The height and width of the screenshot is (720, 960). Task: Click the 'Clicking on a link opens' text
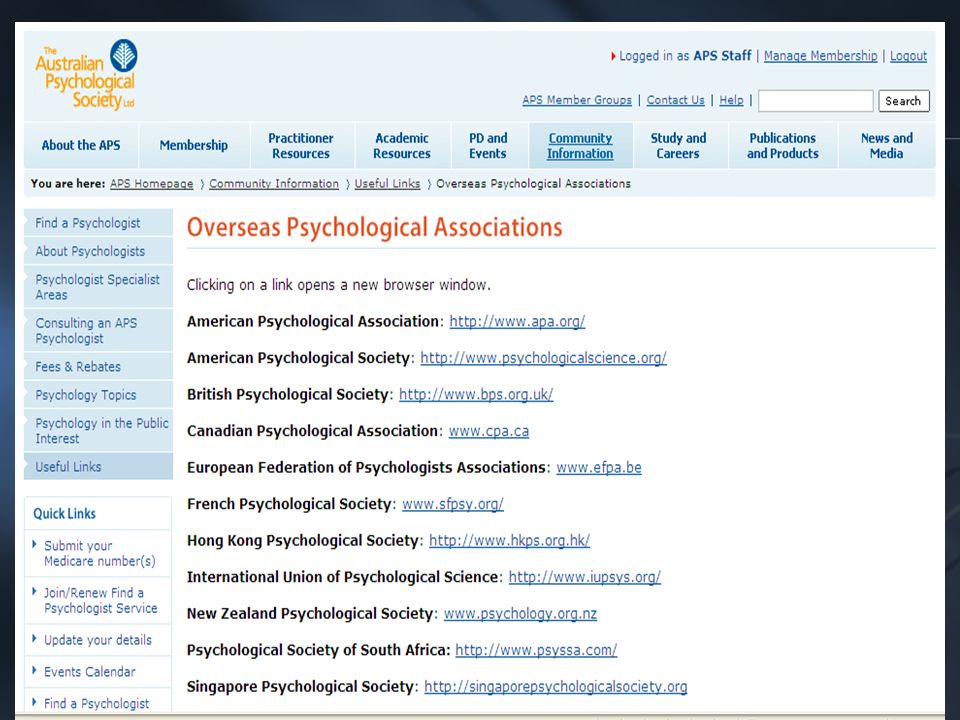click(x=339, y=285)
